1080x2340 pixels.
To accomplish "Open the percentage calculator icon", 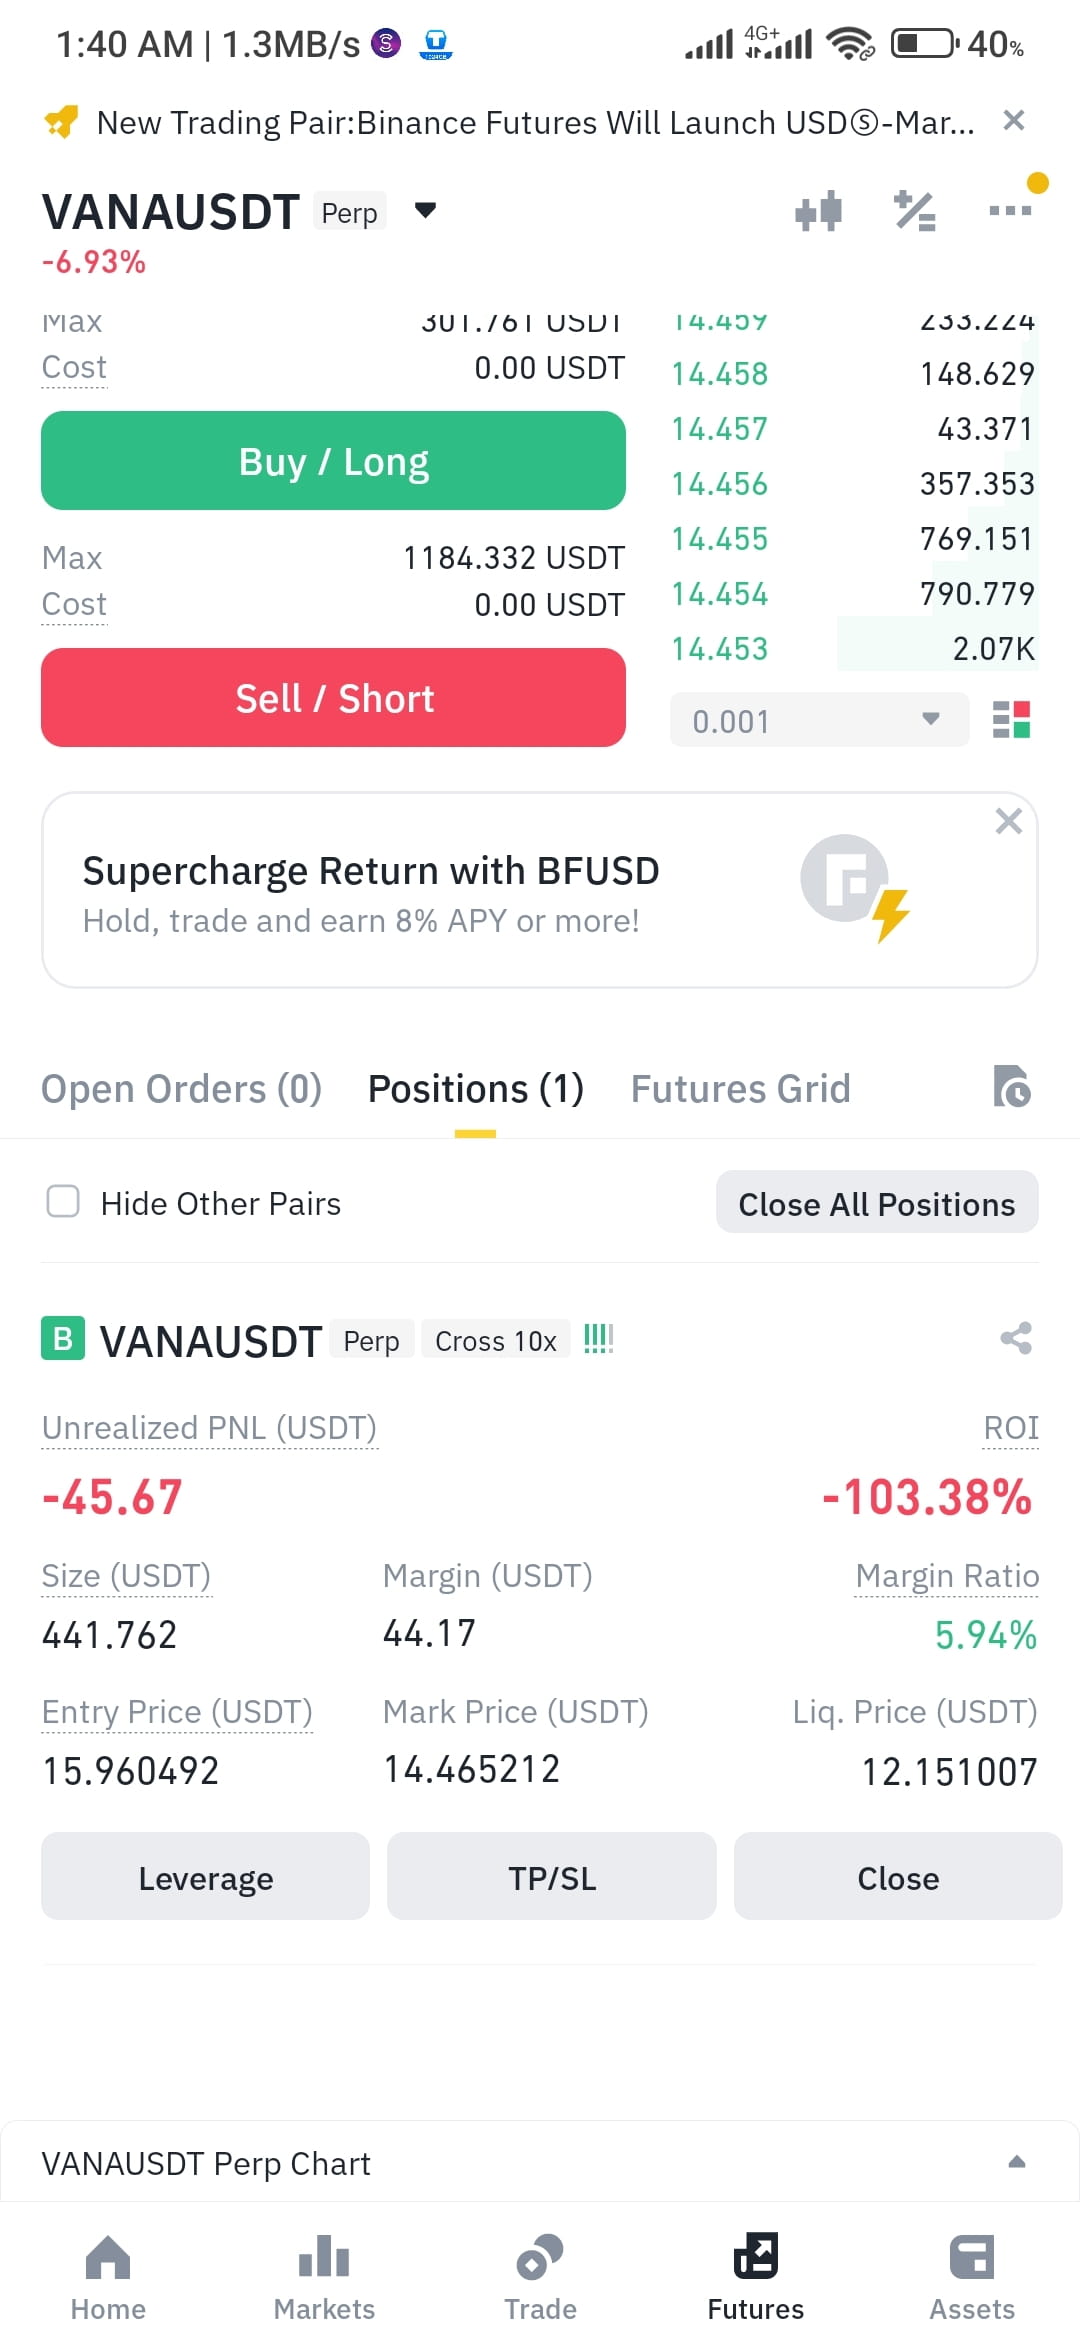I will pos(914,211).
